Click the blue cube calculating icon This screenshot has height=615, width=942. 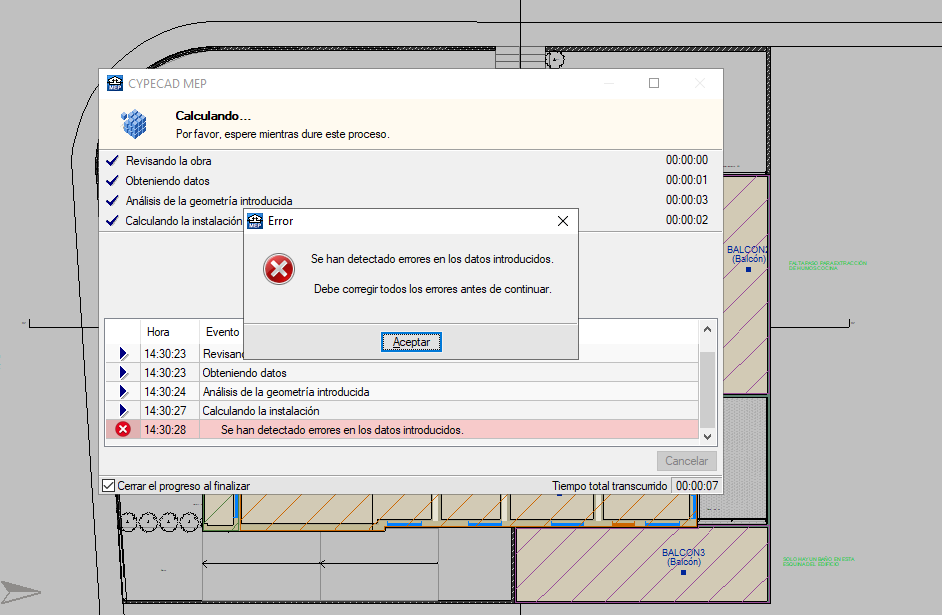click(134, 124)
